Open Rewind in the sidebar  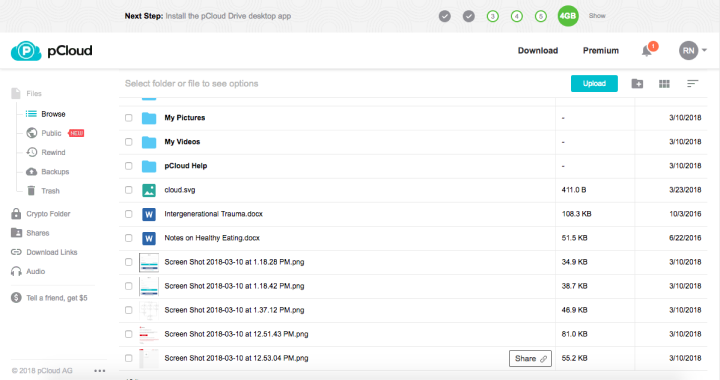click(x=53, y=152)
